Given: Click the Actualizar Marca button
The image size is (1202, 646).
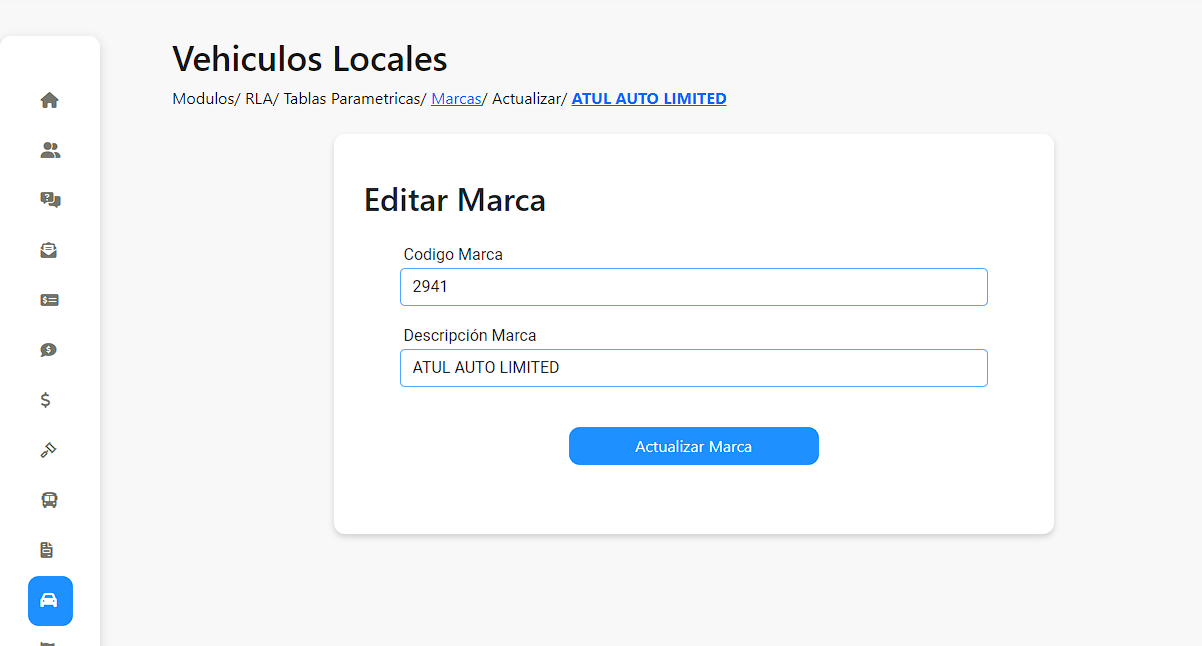Looking at the screenshot, I should (x=694, y=446).
